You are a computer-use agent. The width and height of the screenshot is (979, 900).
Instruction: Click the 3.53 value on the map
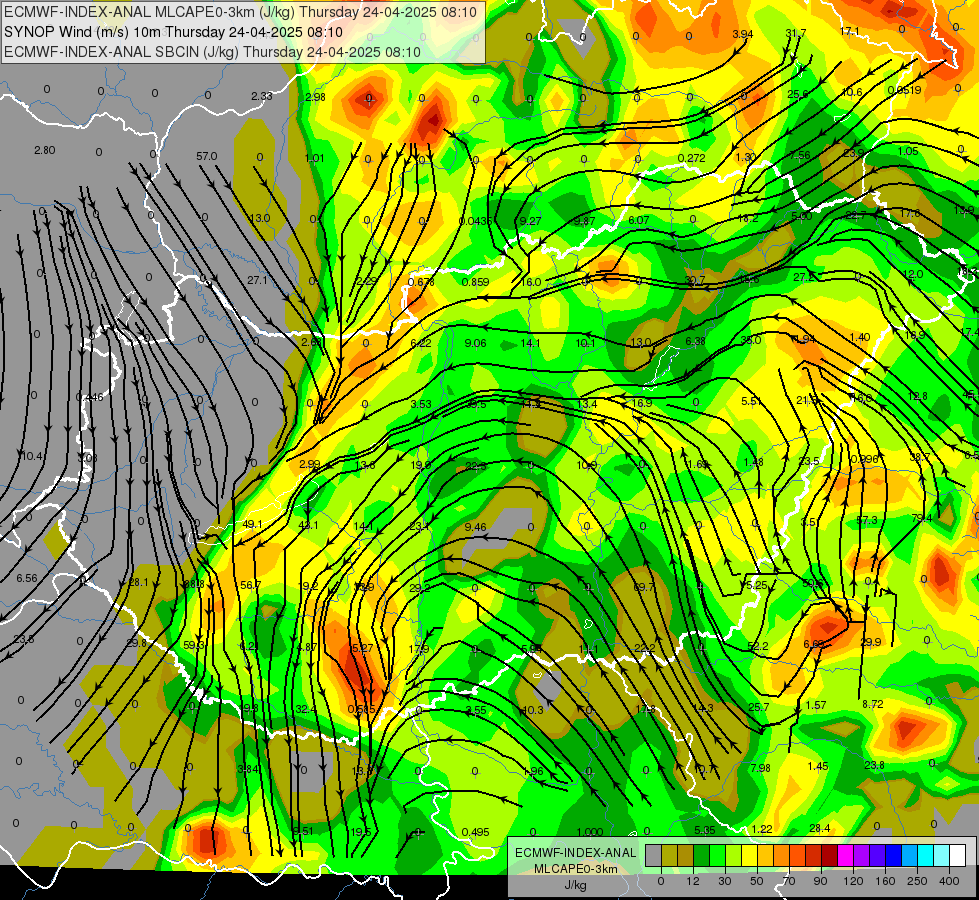pos(421,404)
